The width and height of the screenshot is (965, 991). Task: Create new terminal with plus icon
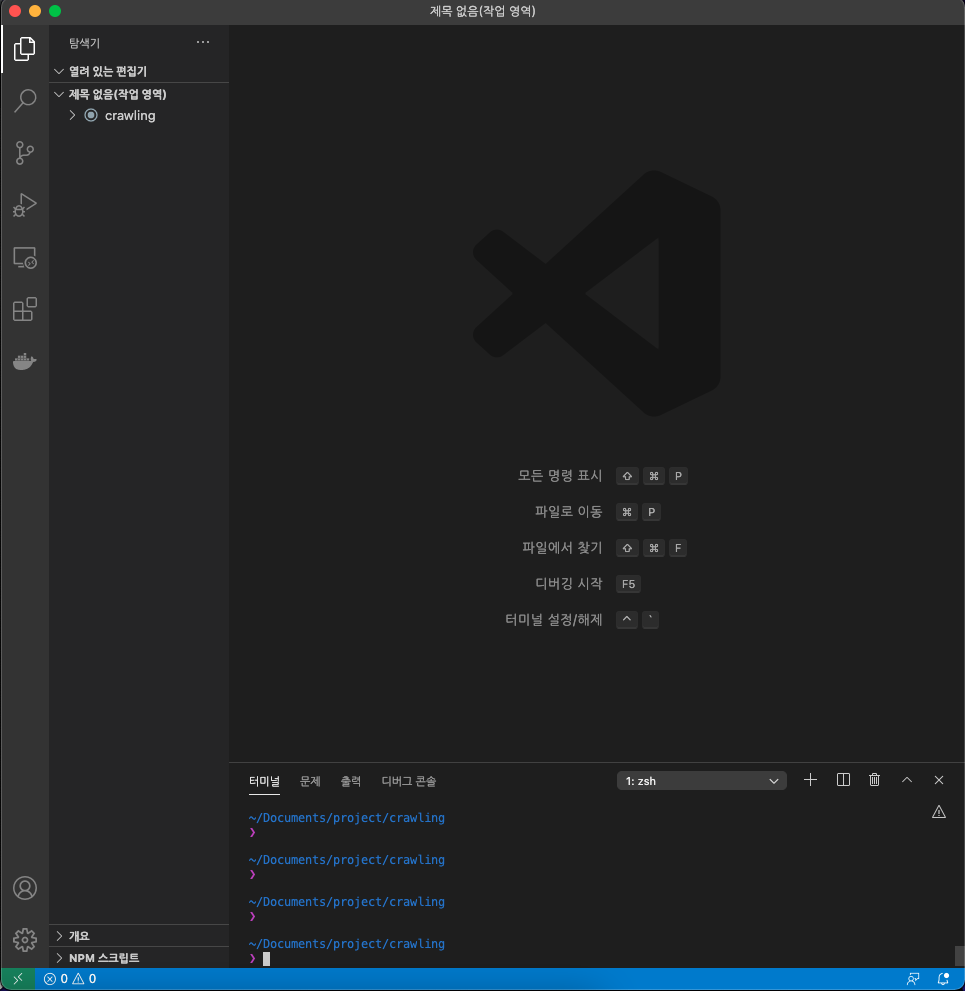[810, 780]
